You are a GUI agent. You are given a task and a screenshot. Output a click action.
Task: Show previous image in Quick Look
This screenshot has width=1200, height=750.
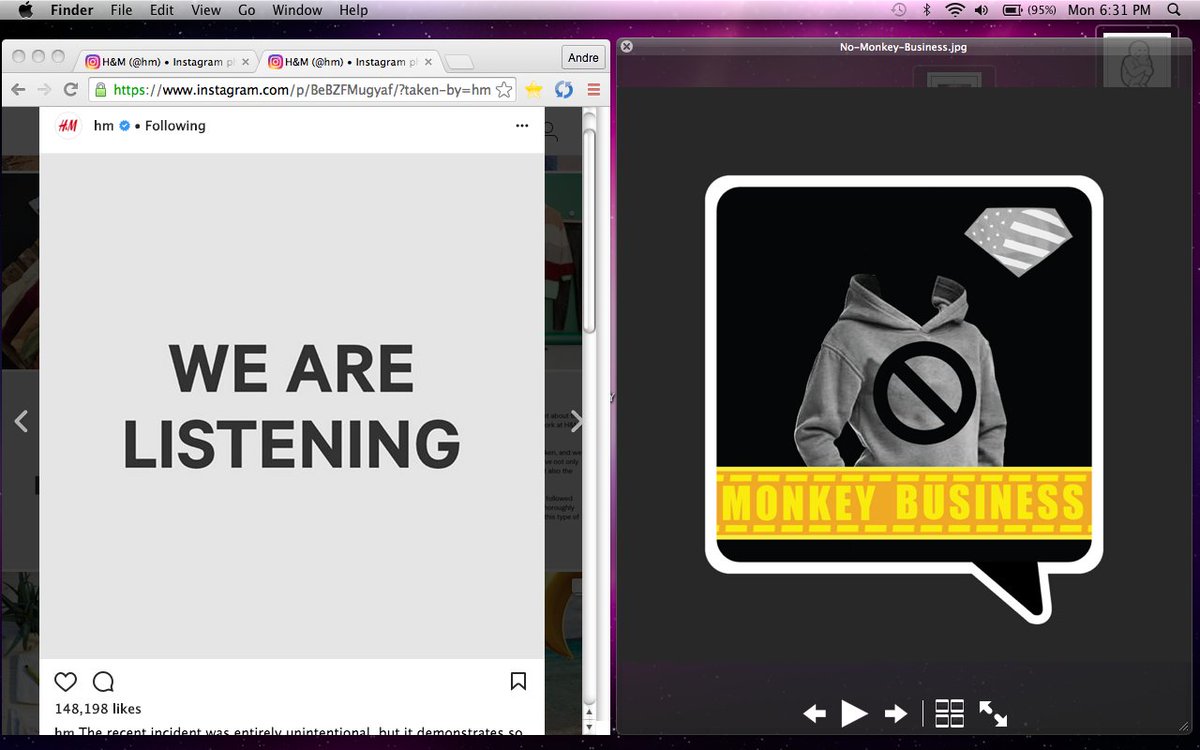[815, 713]
